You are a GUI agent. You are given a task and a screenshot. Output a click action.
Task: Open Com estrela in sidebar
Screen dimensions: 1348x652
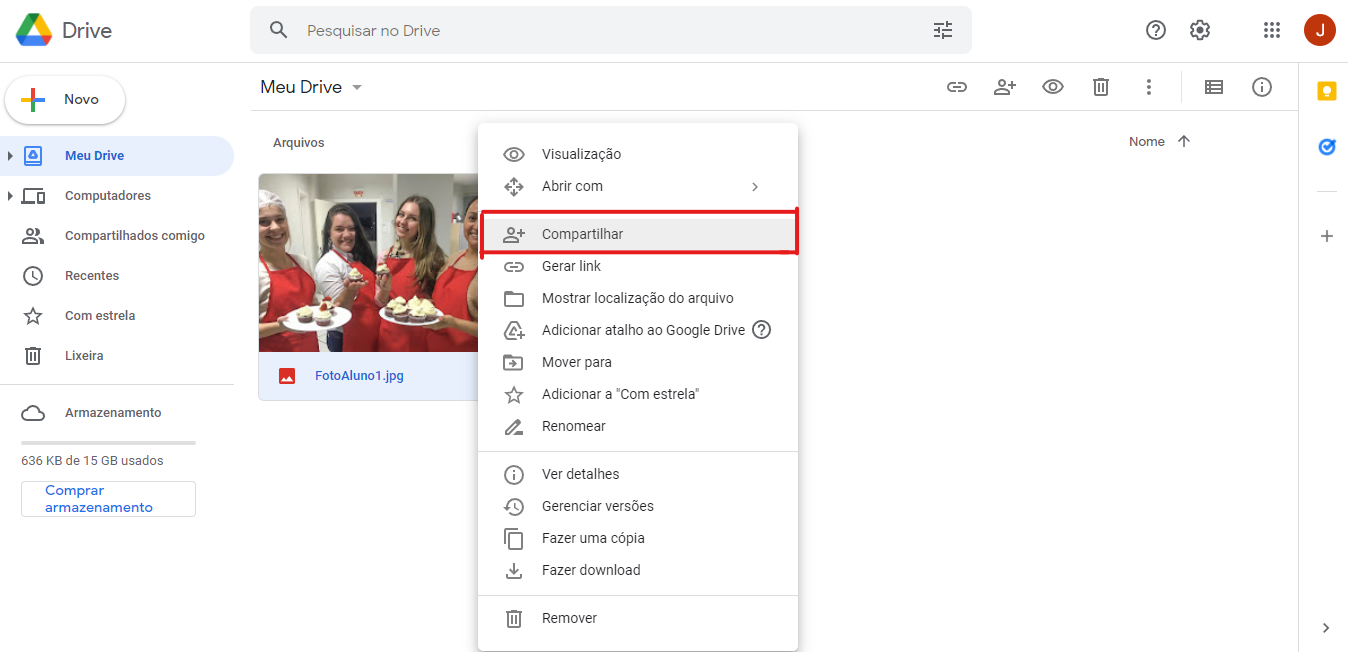(x=117, y=316)
